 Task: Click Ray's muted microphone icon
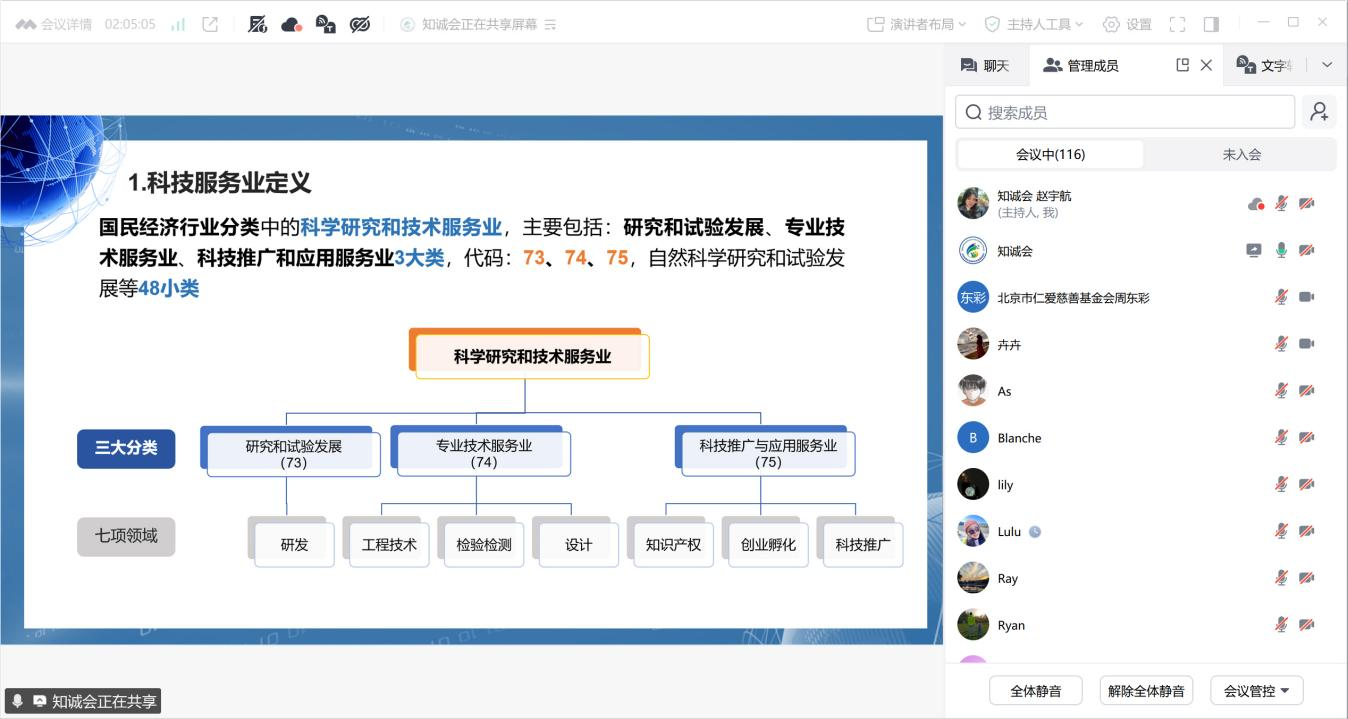1281,578
